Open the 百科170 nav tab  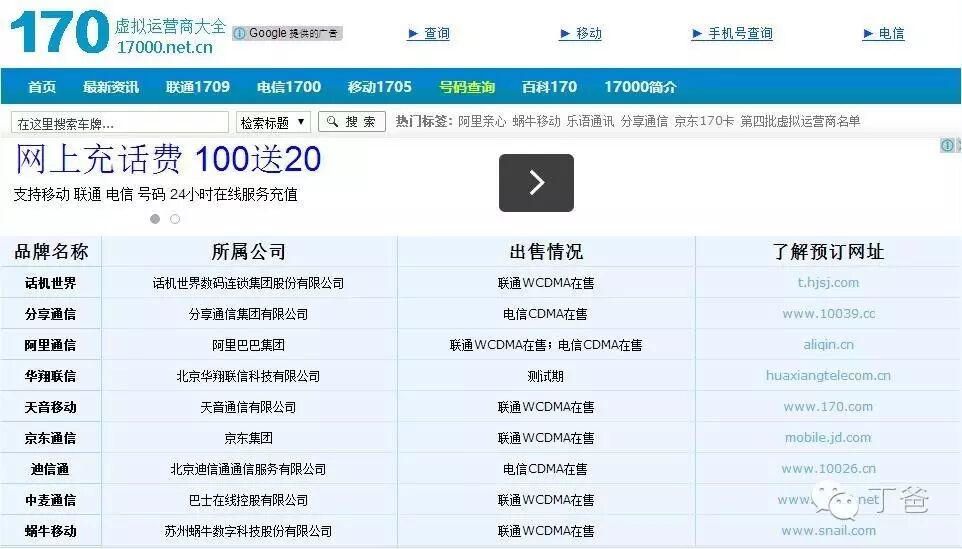pos(549,87)
